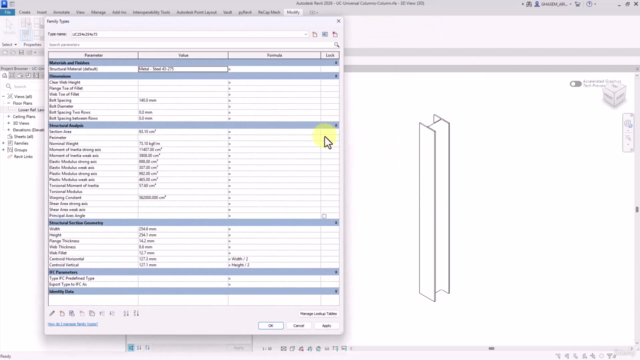Image resolution: width=640 pixels, height=360 pixels.
Task: Collapse the Structural Analysis section
Action: 336,126
